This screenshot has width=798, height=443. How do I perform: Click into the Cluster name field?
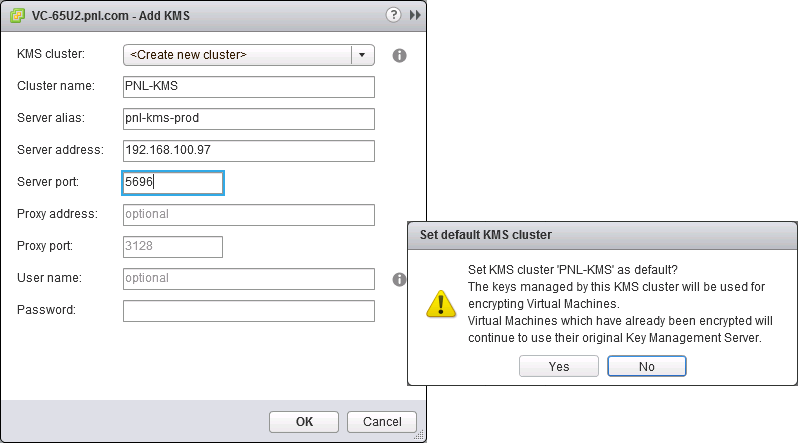click(x=249, y=87)
